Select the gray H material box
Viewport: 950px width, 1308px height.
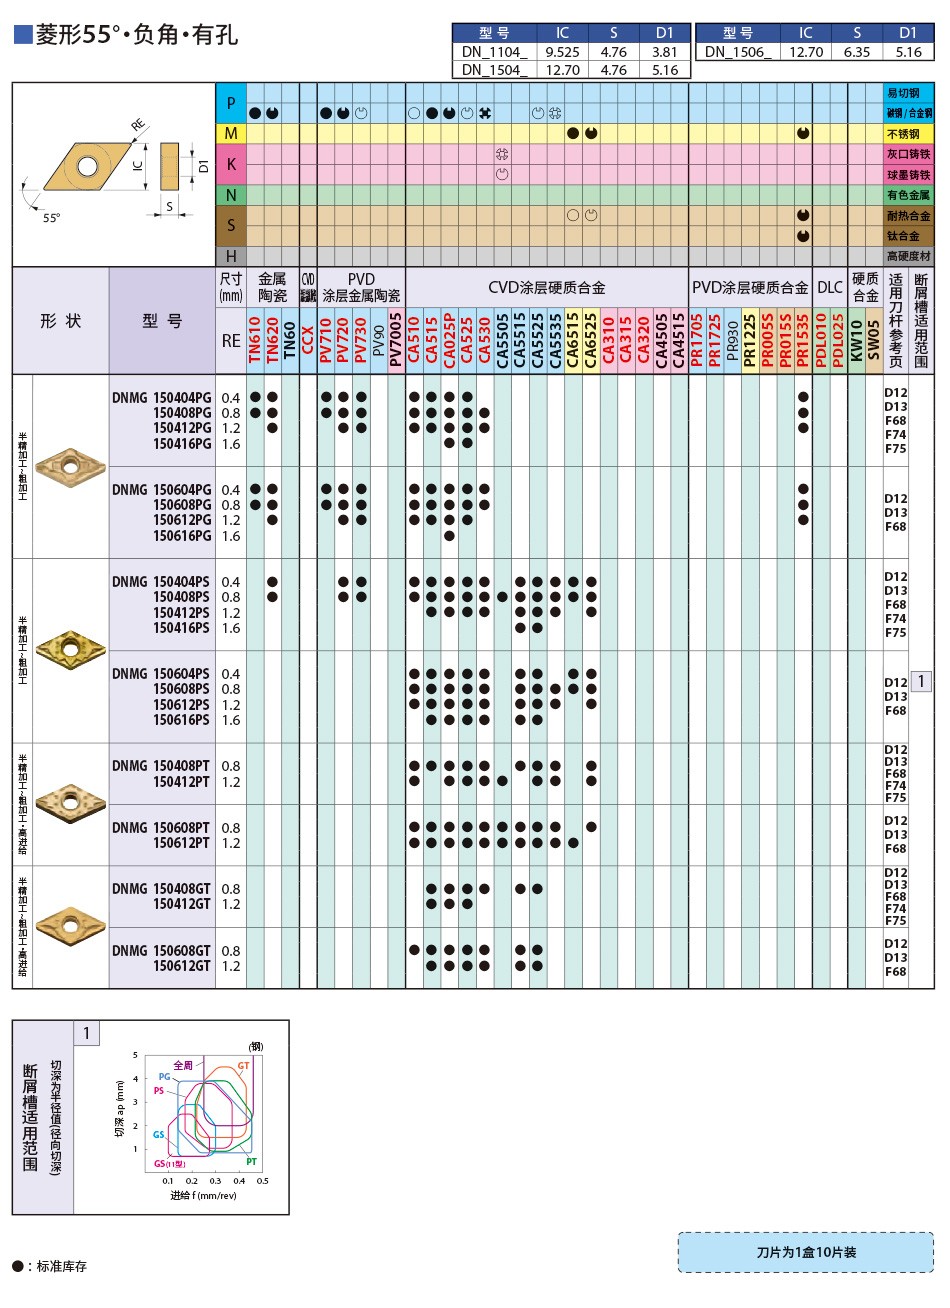pos(231,256)
